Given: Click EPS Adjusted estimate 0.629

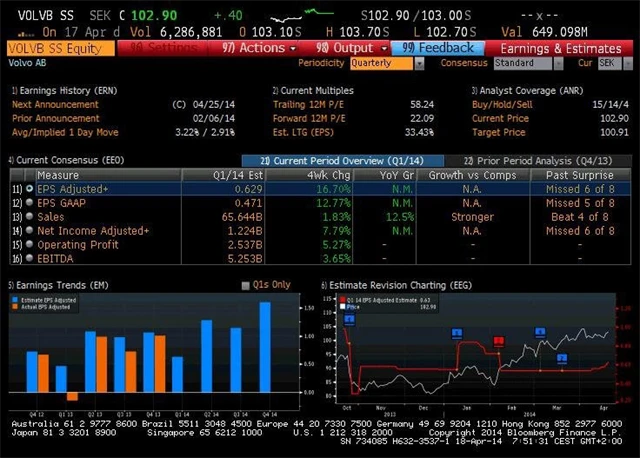Looking at the screenshot, I should pos(249,189).
